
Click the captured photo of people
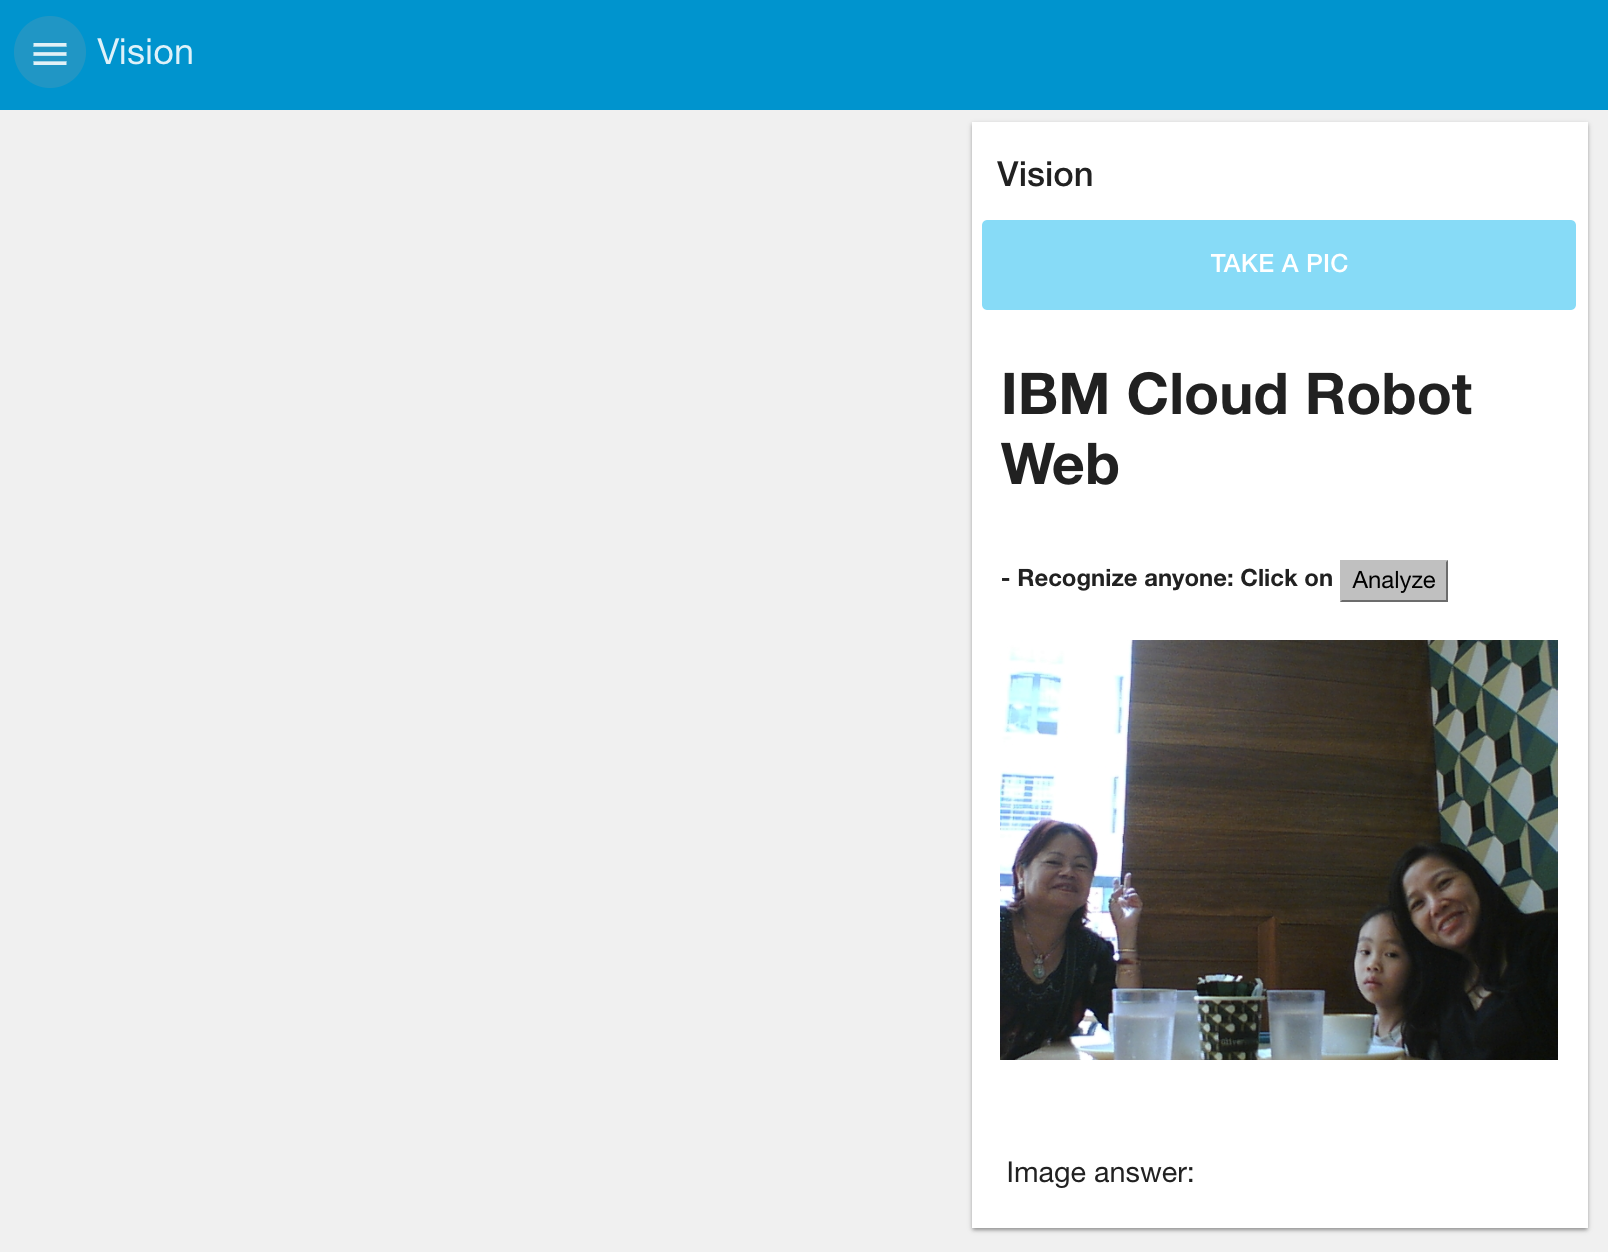click(x=1279, y=850)
